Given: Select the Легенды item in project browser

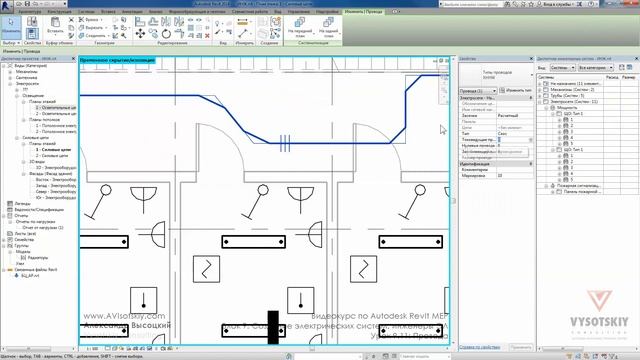Looking at the screenshot, I should [x=22, y=203].
